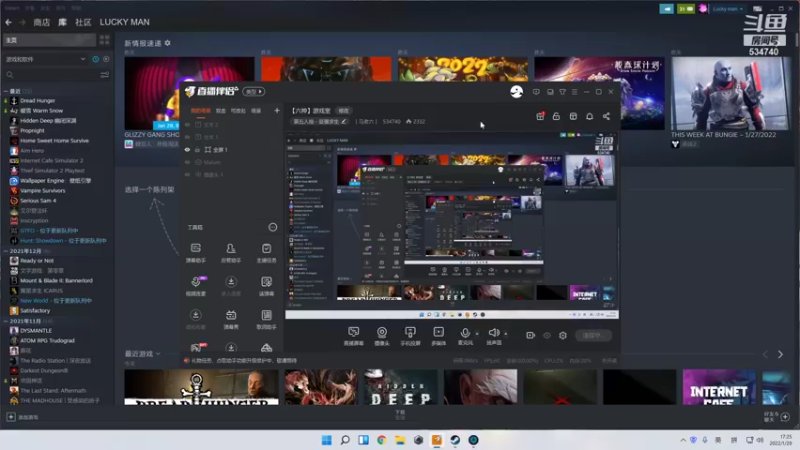
Task: Add 多媒体 multimedia source
Action: [x=438, y=336]
